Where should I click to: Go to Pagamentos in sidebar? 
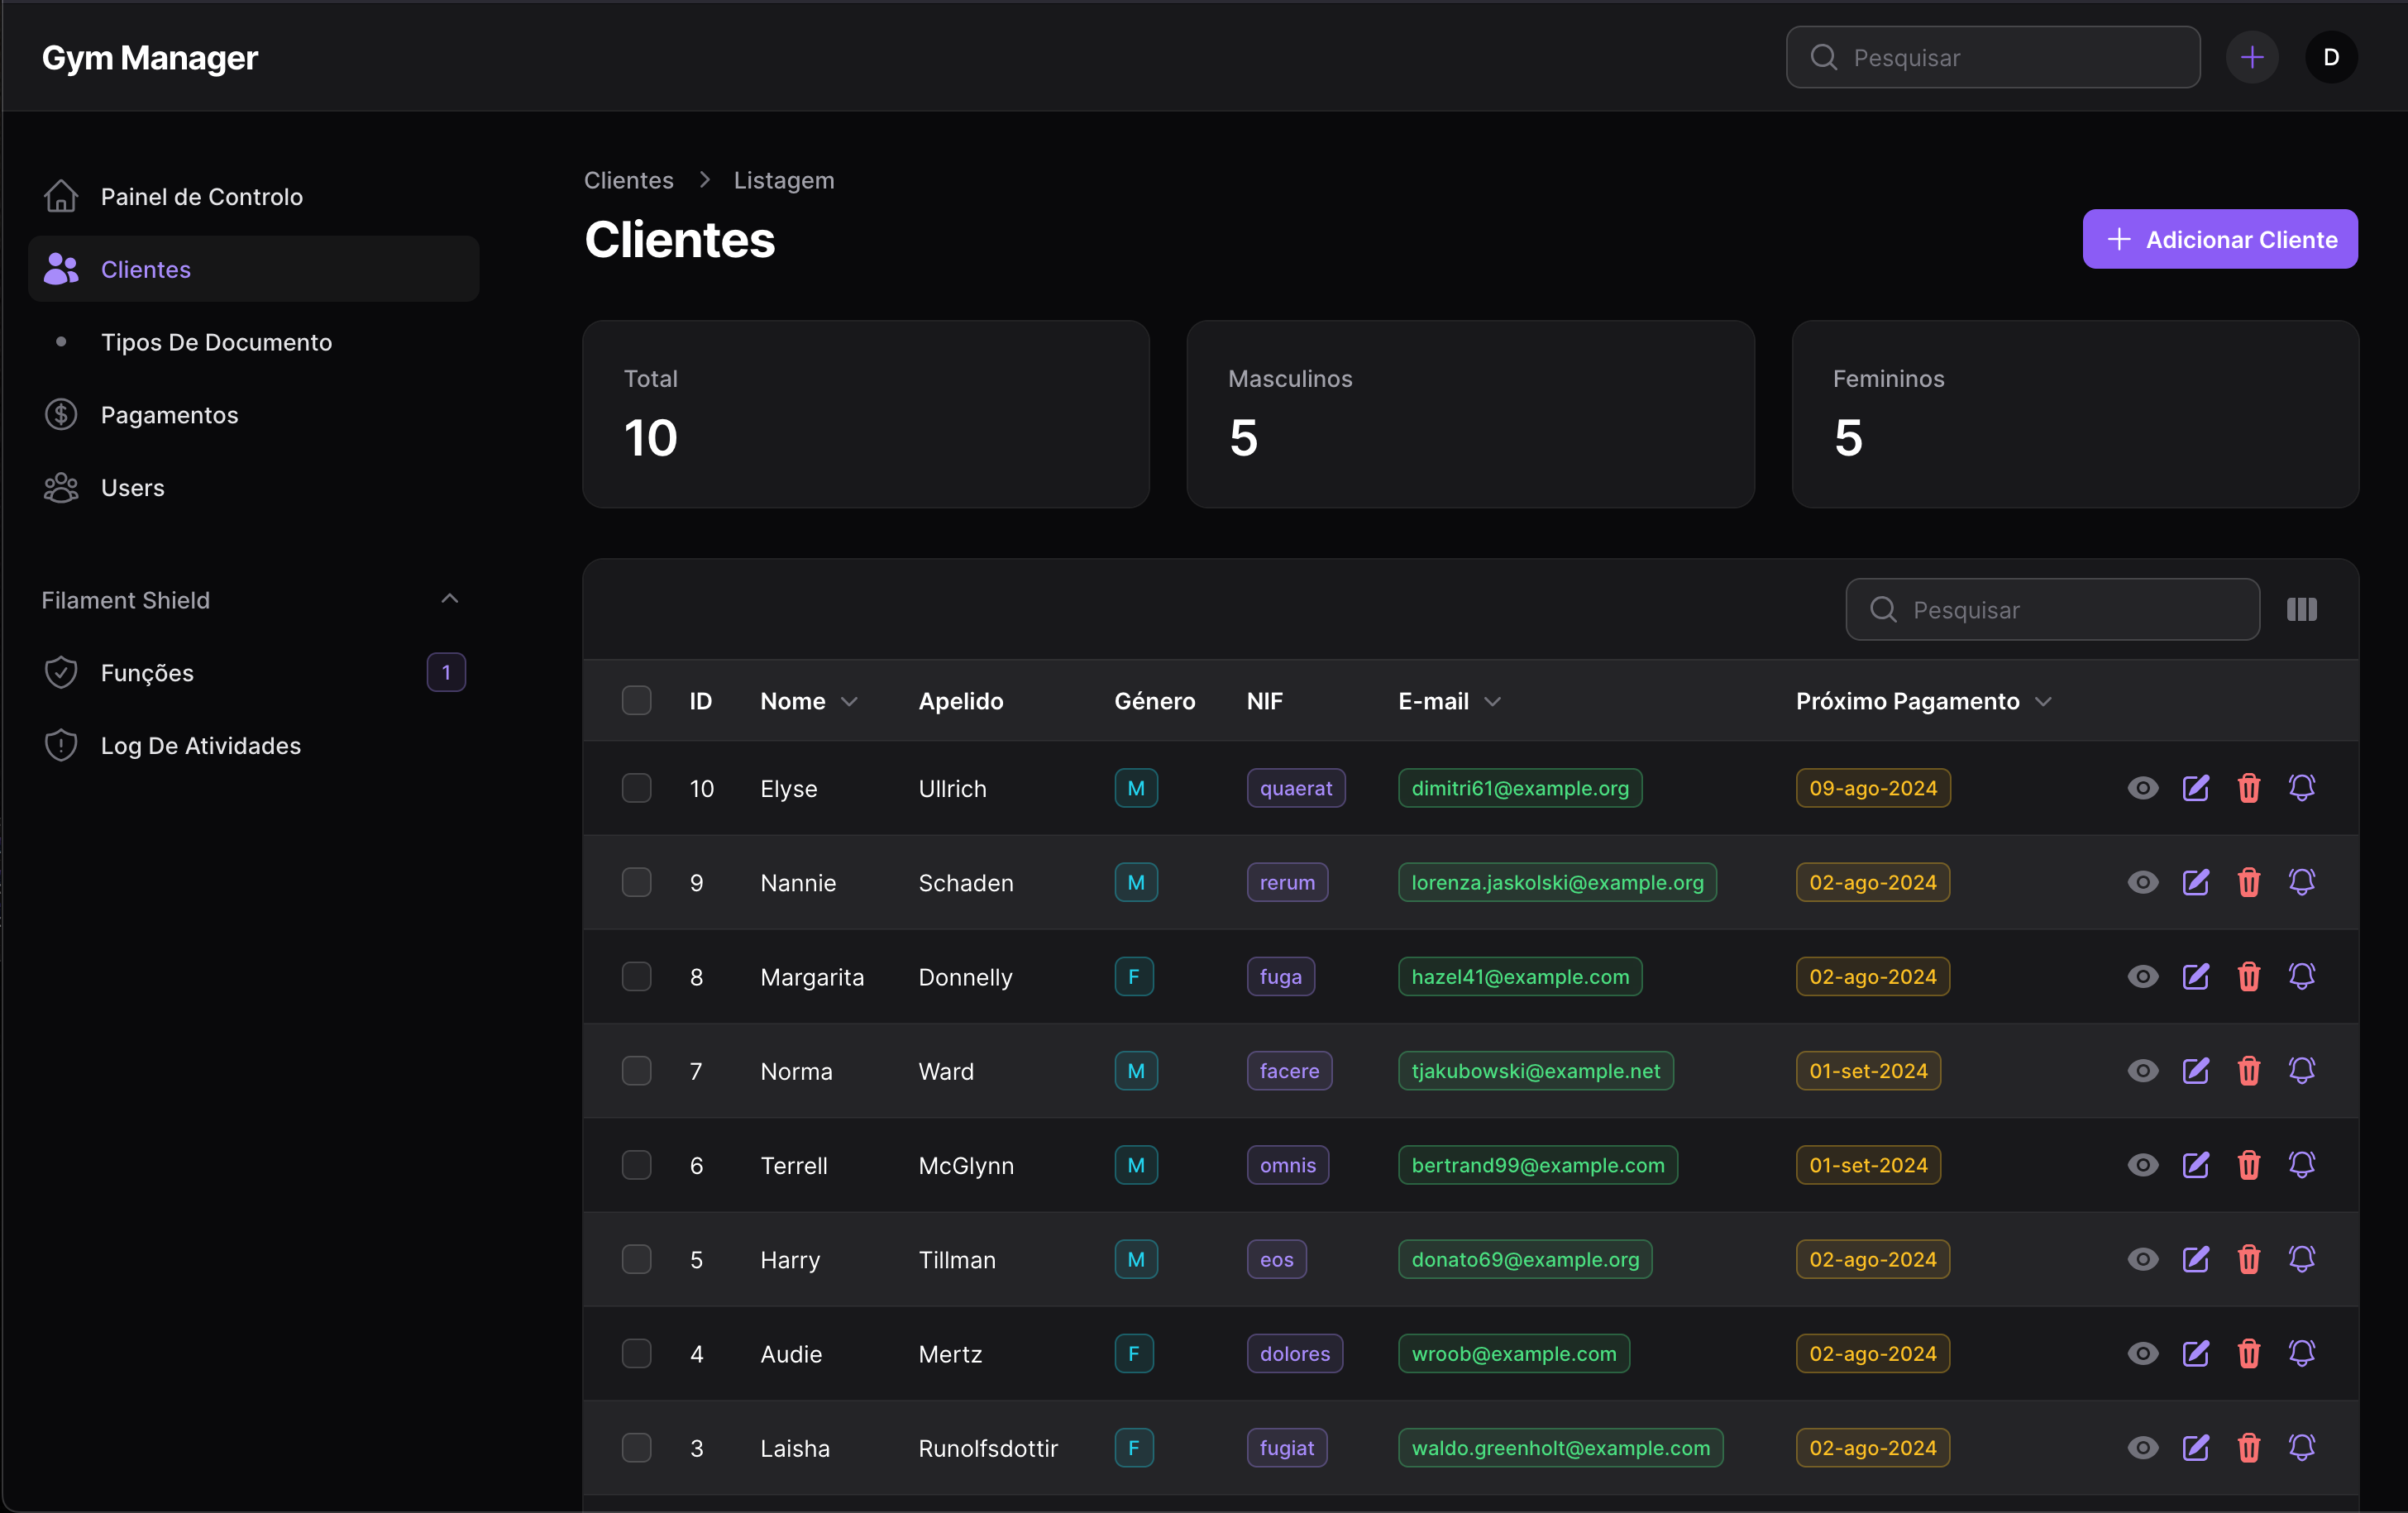point(253,415)
